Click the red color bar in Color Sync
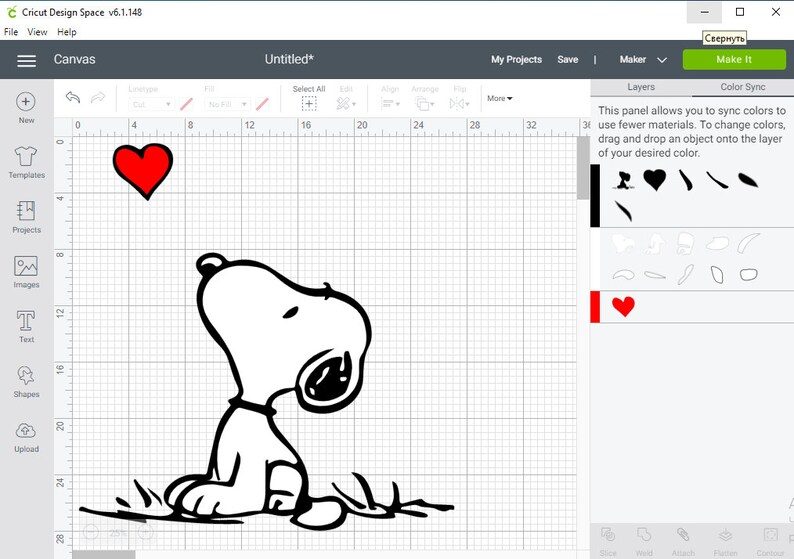The height and width of the screenshot is (559, 794). (595, 306)
